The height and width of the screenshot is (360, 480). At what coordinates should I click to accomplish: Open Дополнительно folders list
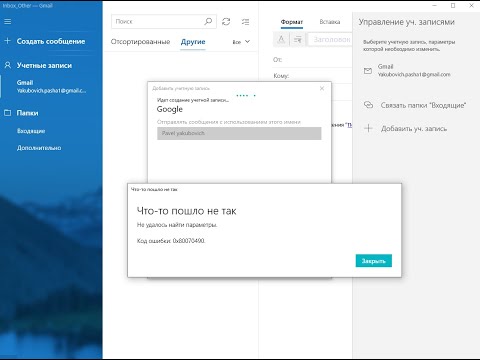[x=39, y=148]
